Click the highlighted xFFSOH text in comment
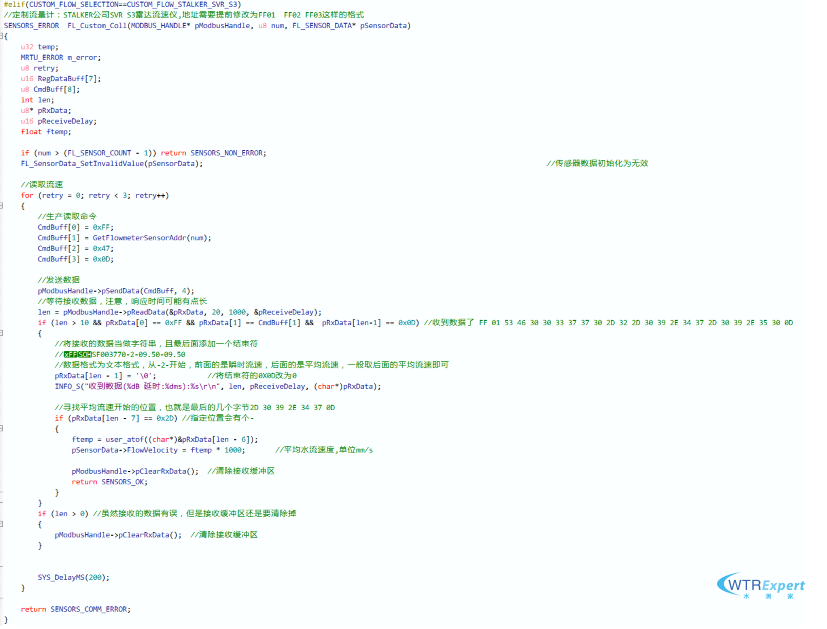This screenshot has width=827, height=629. [x=79, y=354]
